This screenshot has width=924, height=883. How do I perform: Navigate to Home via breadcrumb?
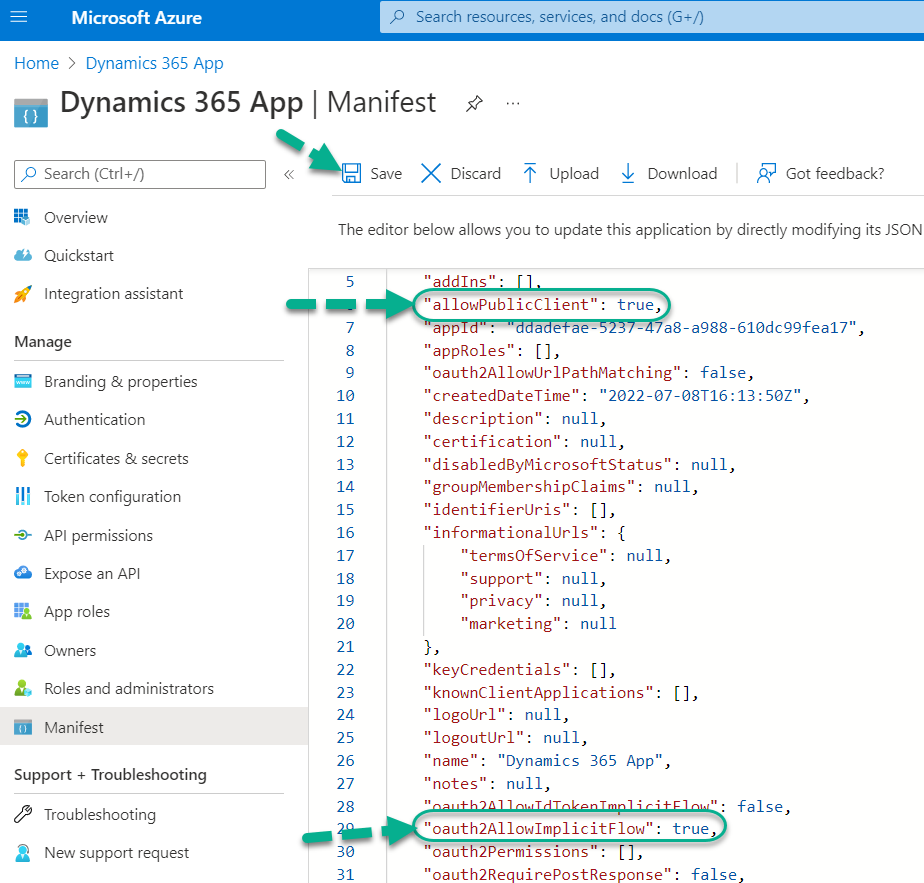click(x=36, y=63)
